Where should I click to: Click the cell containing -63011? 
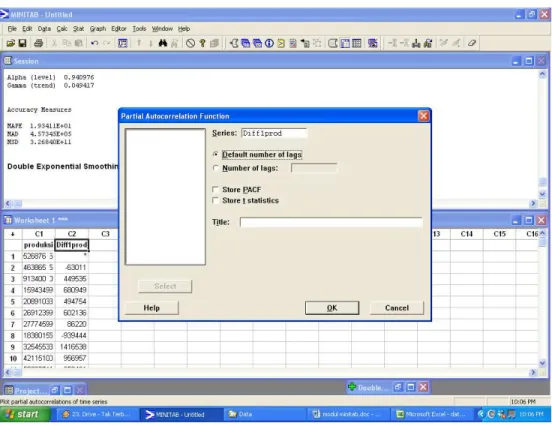click(72, 268)
